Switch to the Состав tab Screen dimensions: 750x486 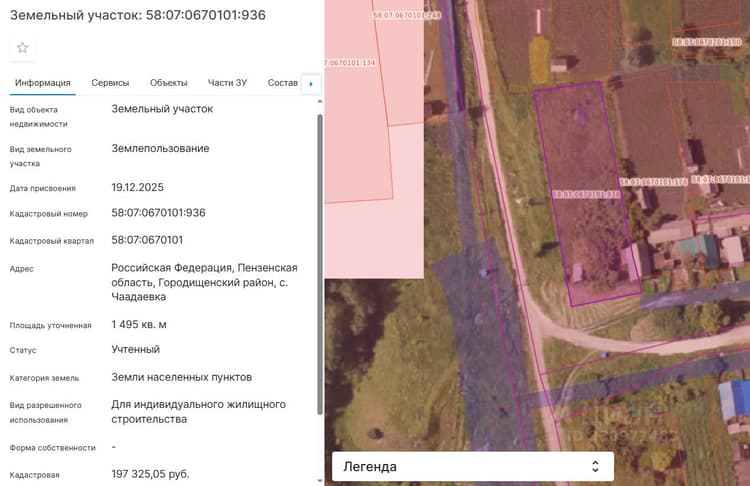click(x=282, y=83)
